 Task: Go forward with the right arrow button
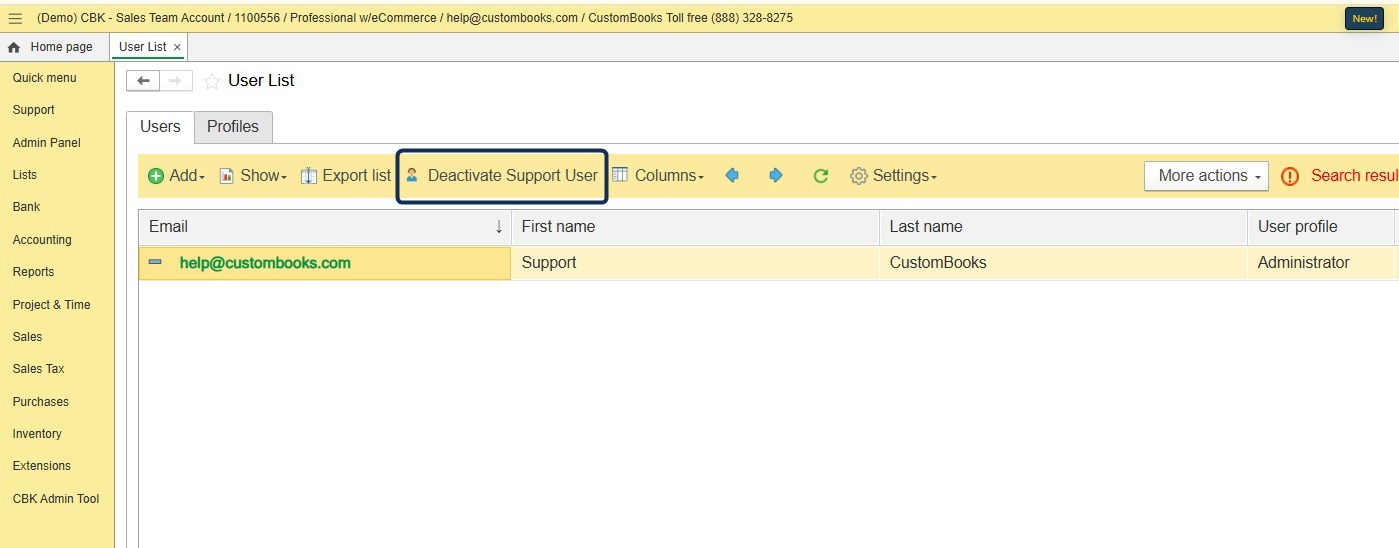point(176,81)
